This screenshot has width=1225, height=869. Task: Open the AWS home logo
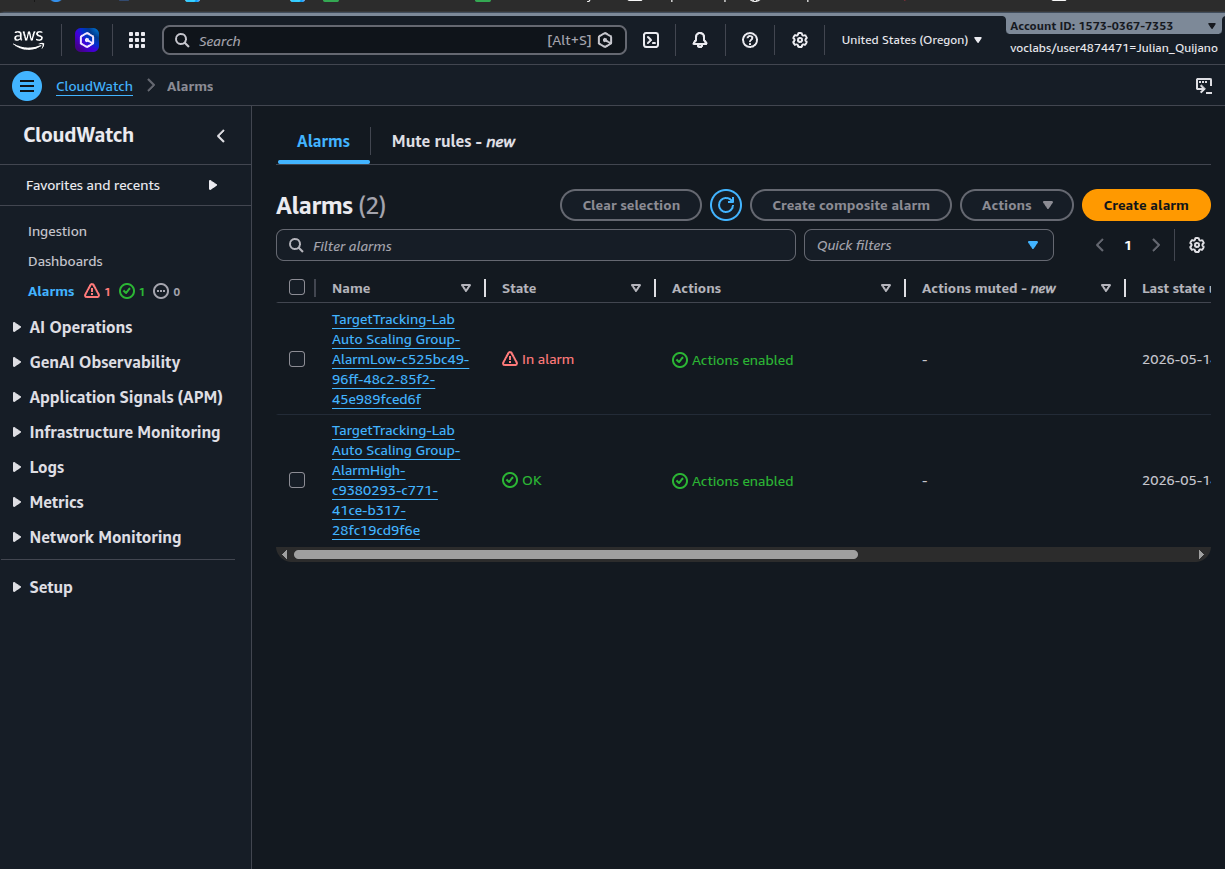(29, 40)
